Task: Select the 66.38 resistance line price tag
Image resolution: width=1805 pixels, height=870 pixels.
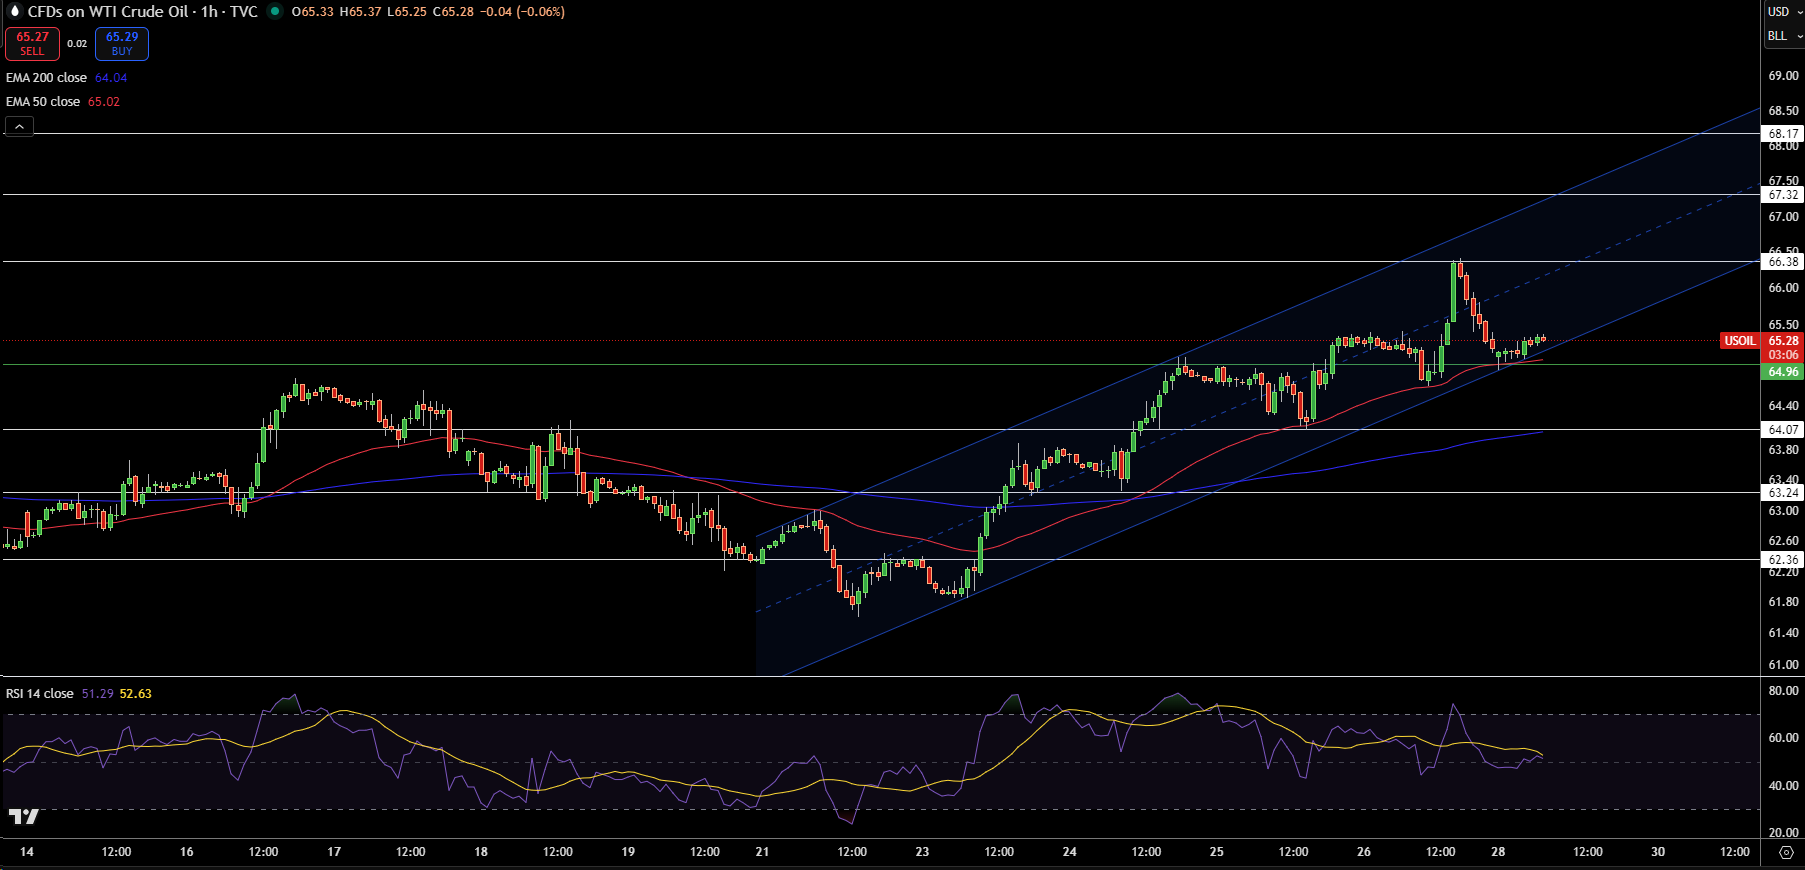Action: point(1782,262)
